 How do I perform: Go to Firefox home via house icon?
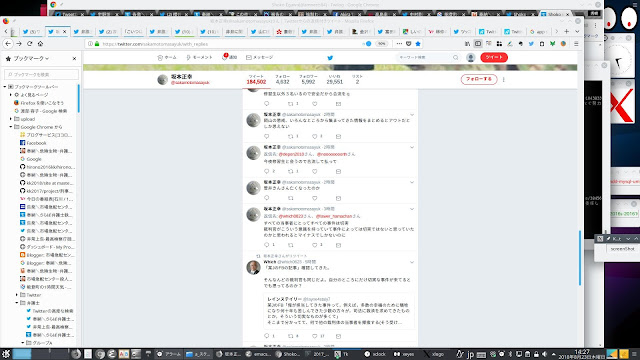[40, 44]
